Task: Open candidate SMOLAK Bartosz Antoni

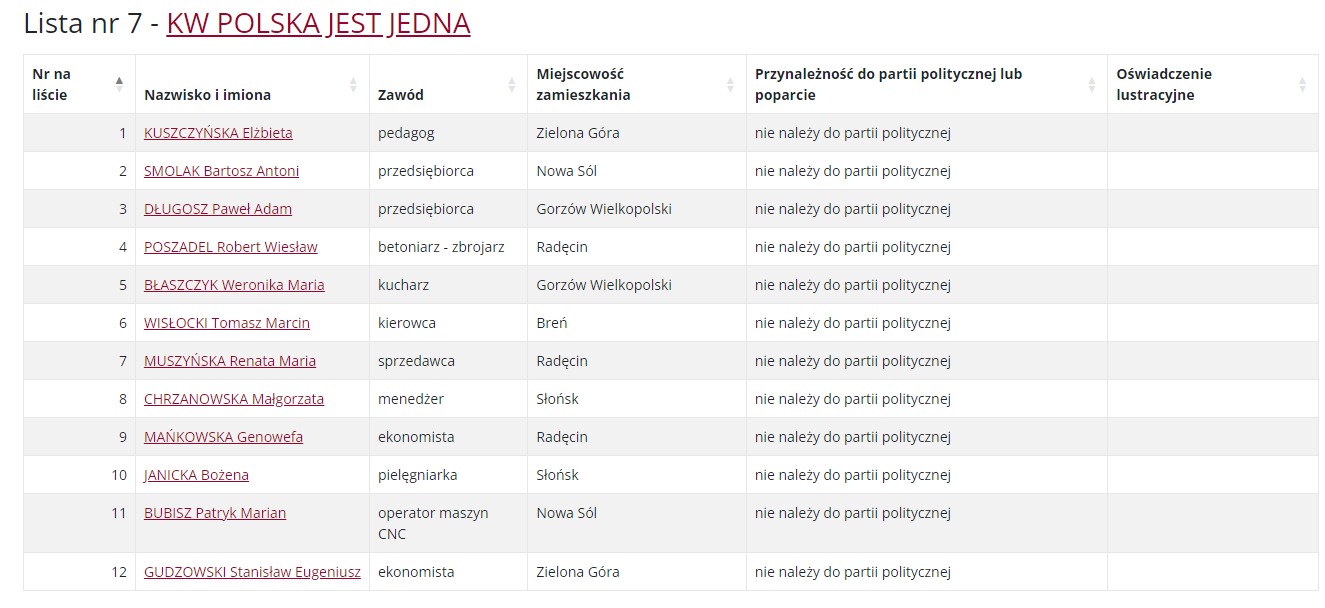Action: click(221, 171)
